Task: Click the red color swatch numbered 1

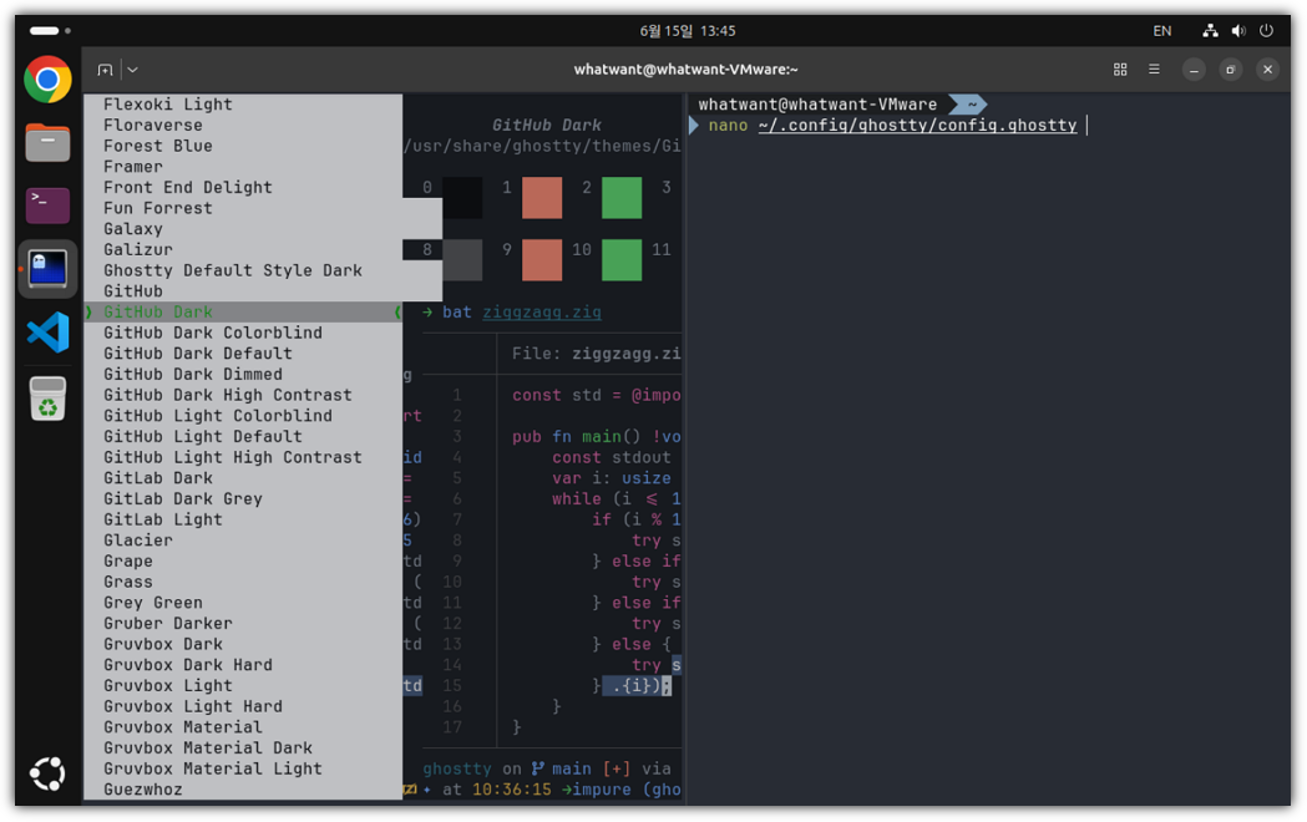Action: tap(542, 197)
